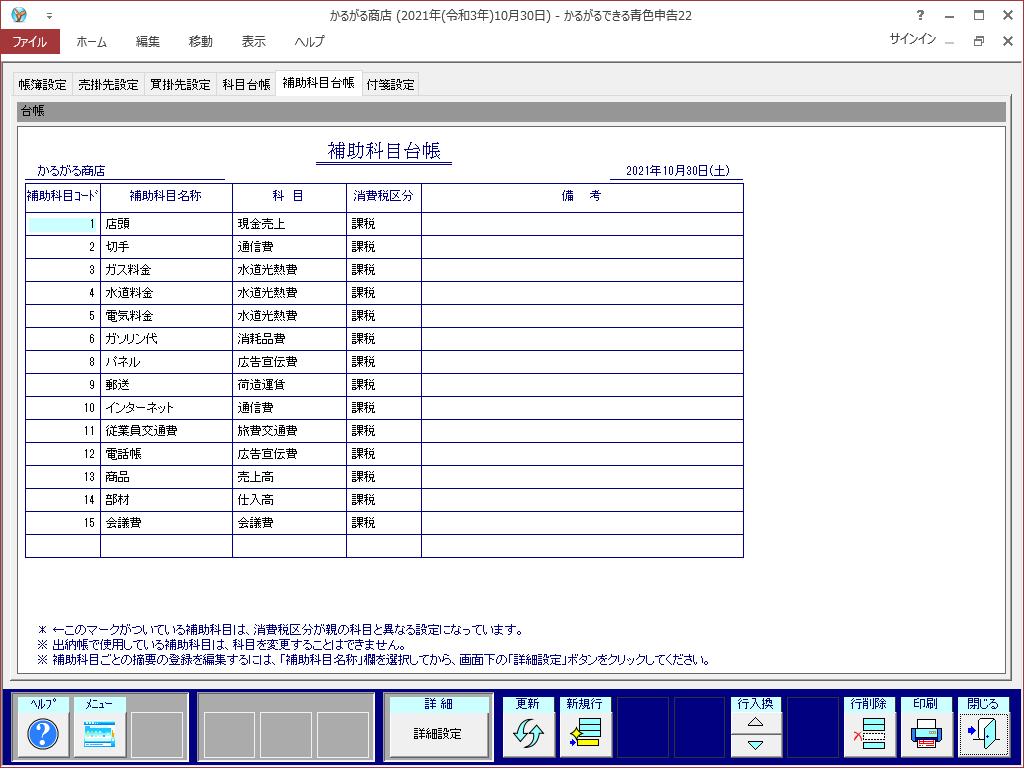Open the 表示 menu
This screenshot has width=1024, height=768.
pos(253,41)
